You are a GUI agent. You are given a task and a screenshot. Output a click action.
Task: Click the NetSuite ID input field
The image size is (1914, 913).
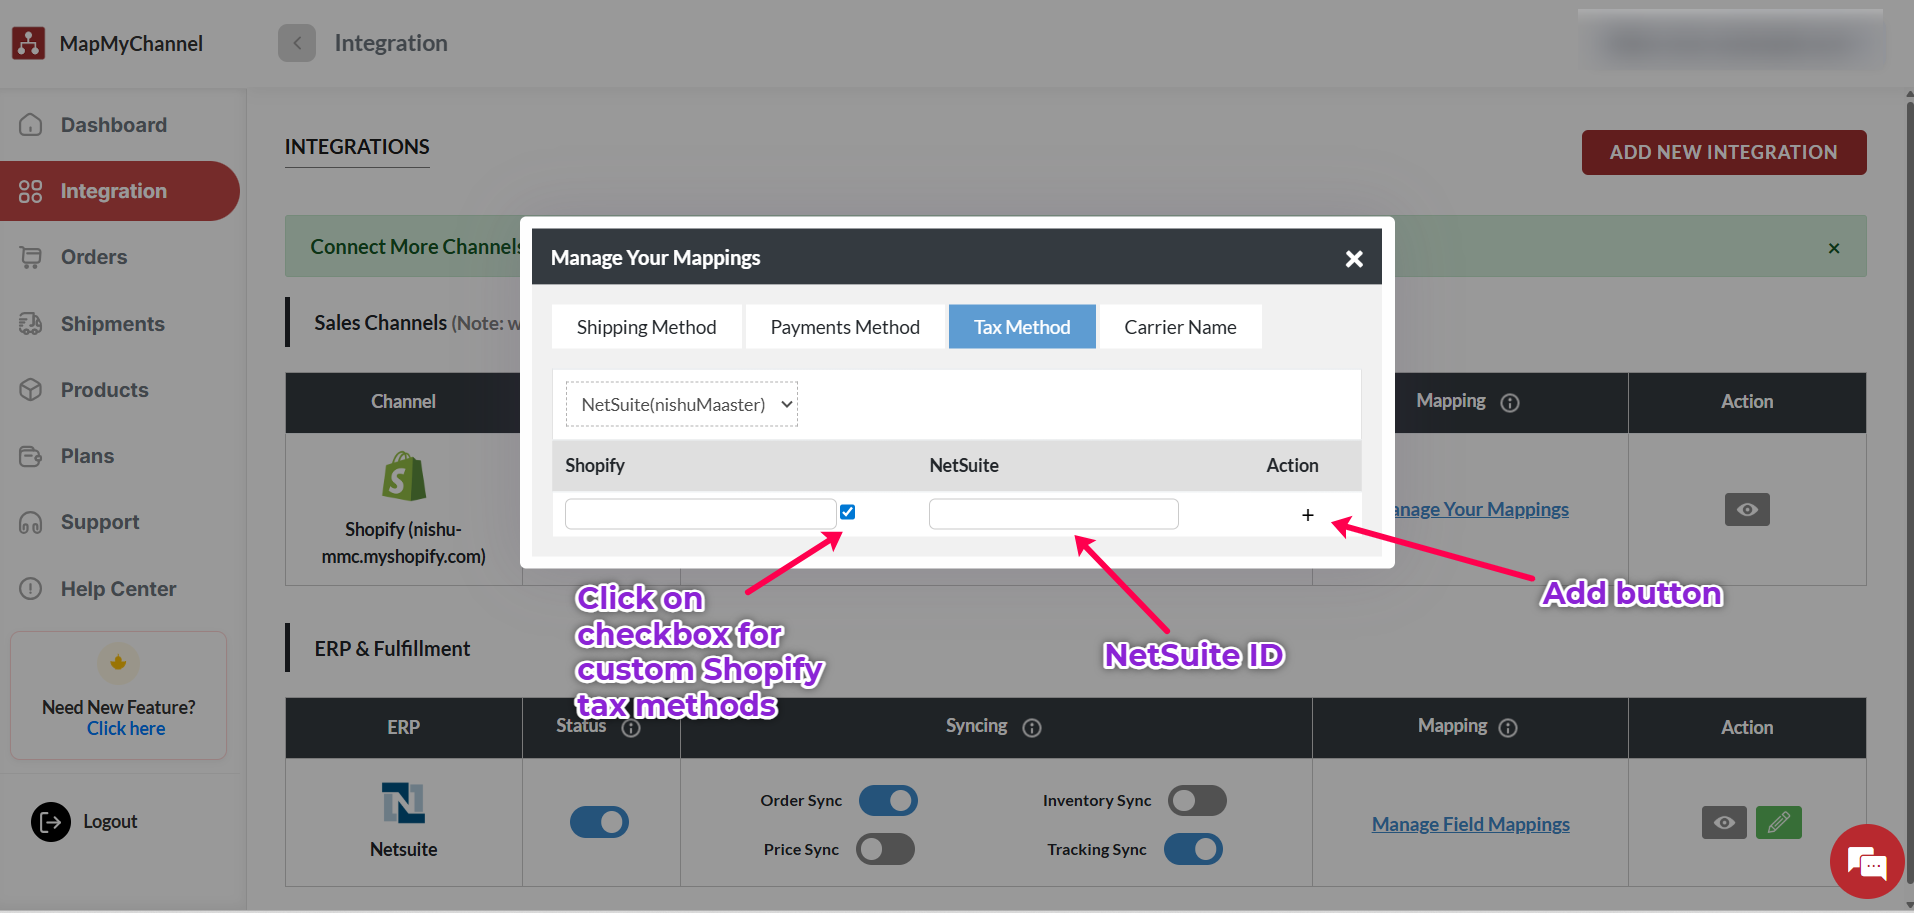point(1053,514)
